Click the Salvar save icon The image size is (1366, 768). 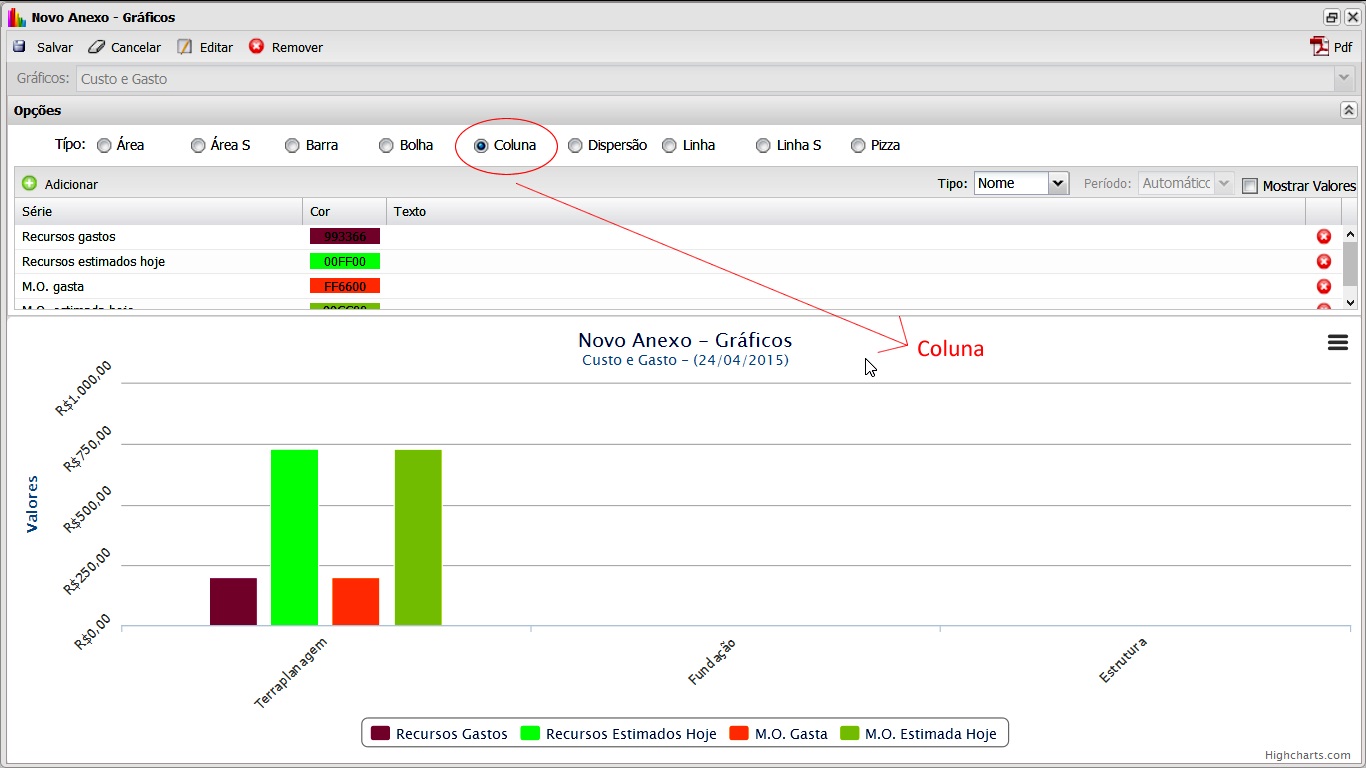pyautogui.click(x=19, y=47)
